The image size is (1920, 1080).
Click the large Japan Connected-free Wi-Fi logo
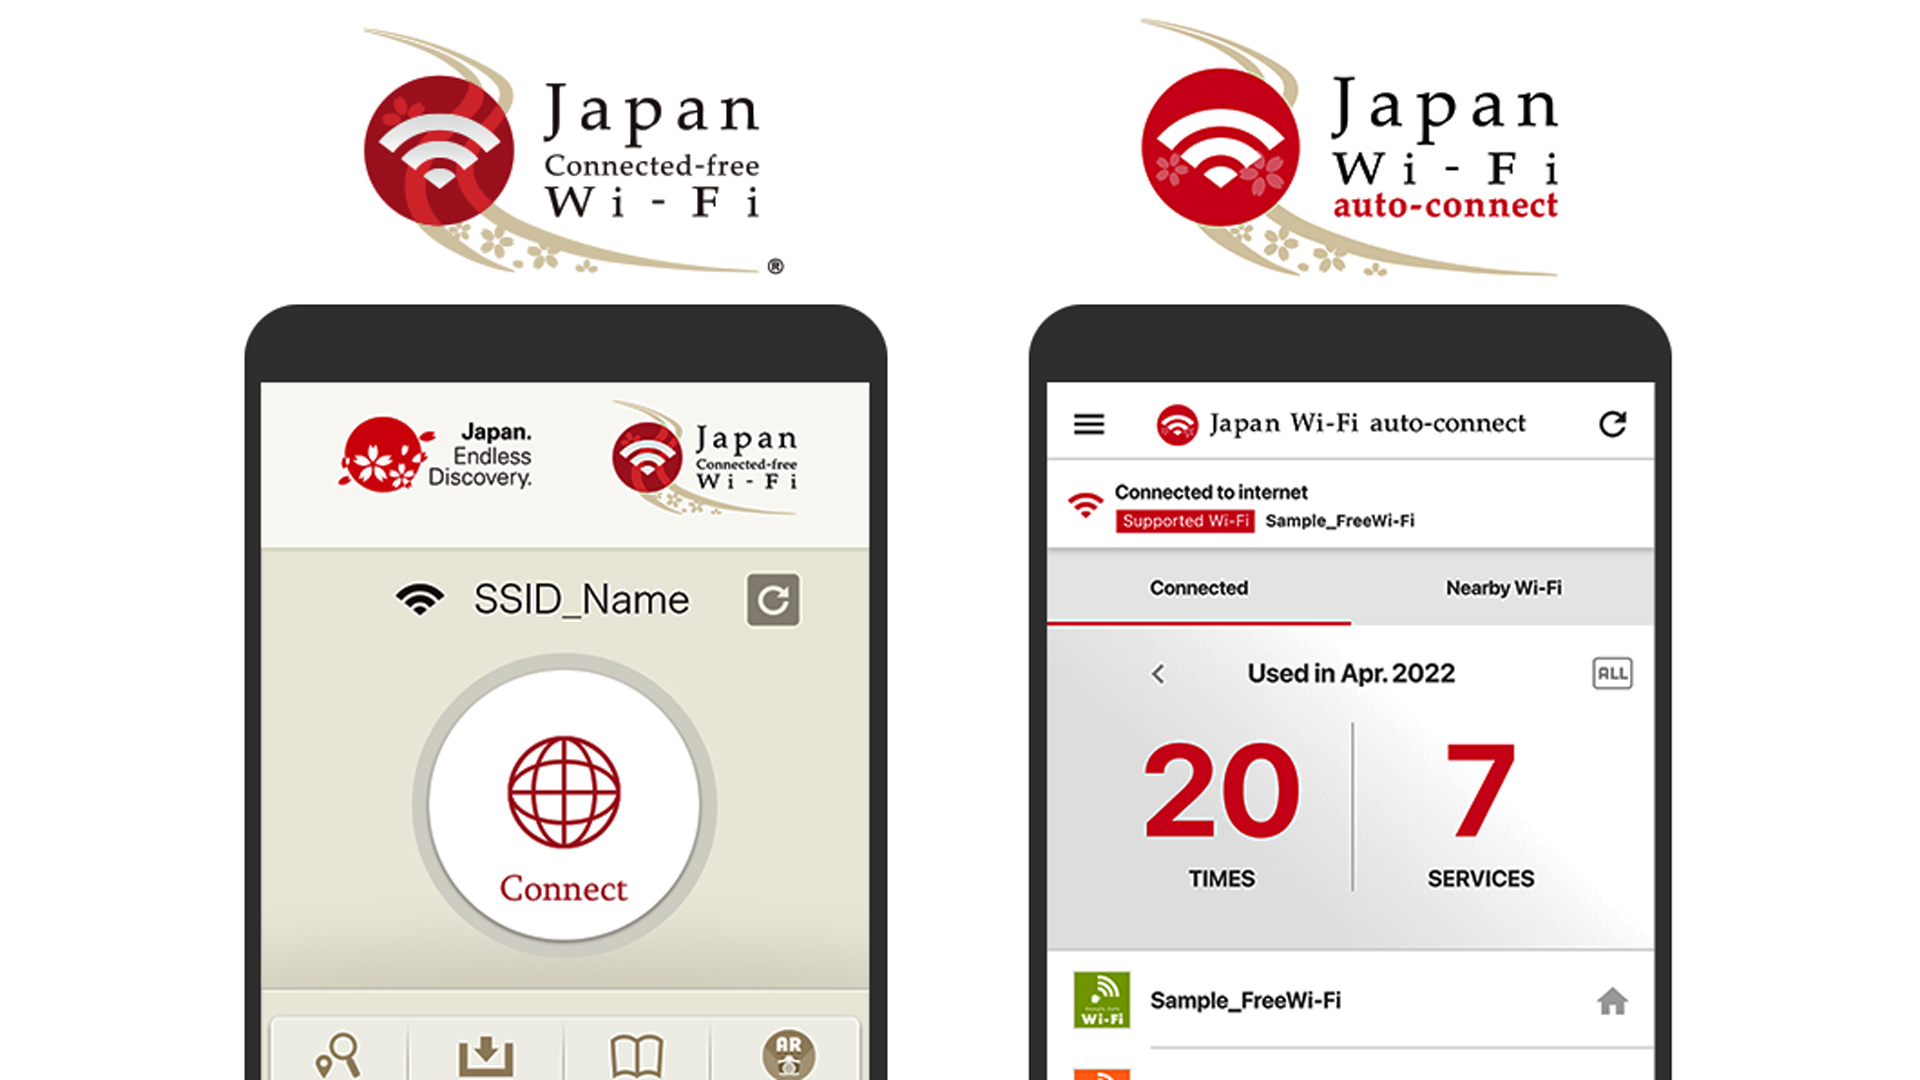[573, 151]
